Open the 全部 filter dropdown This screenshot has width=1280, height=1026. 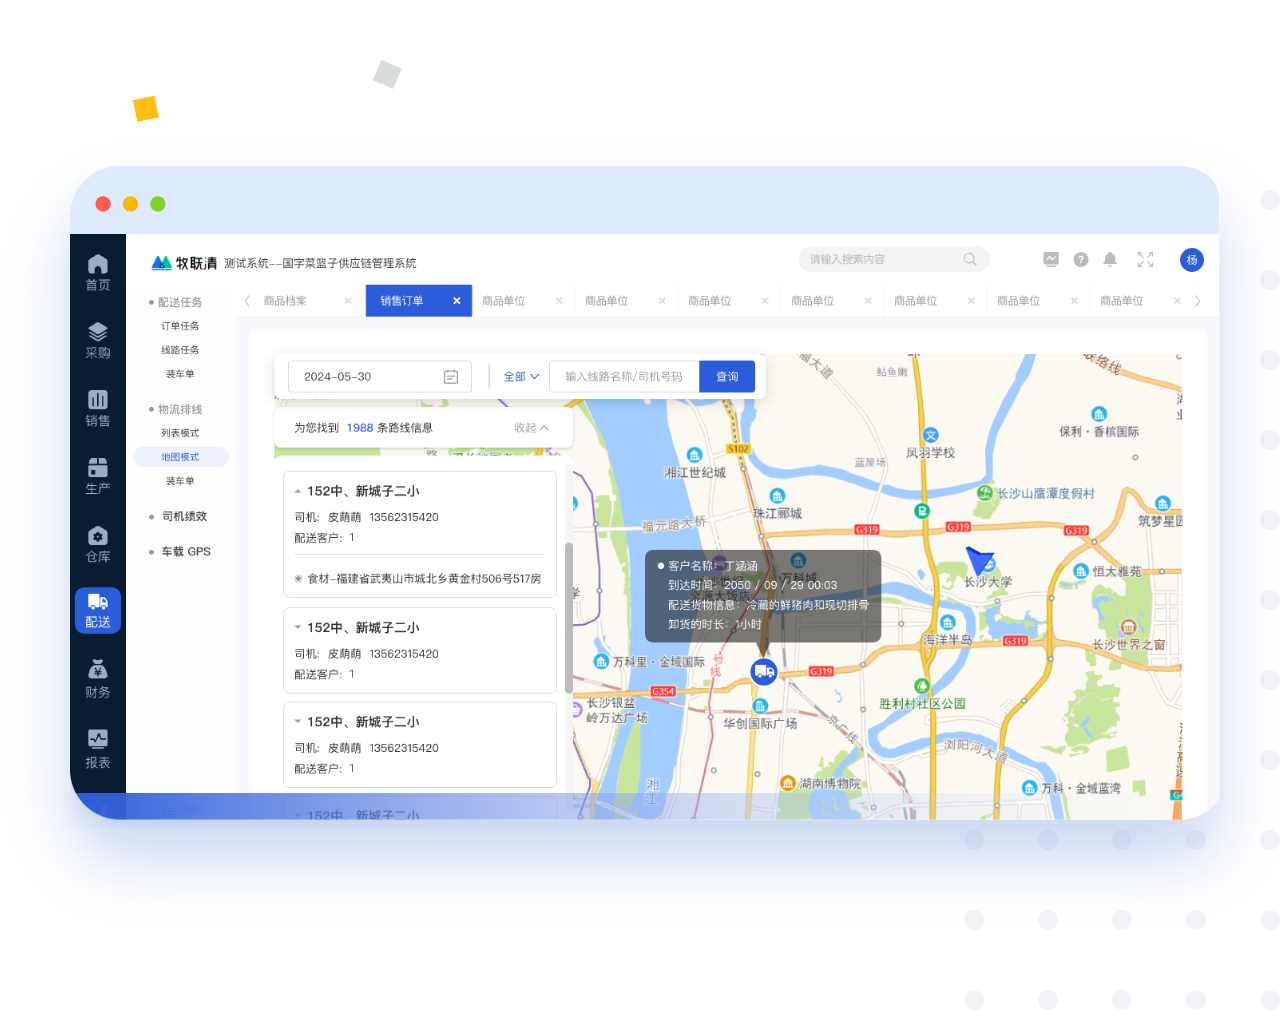click(x=521, y=377)
